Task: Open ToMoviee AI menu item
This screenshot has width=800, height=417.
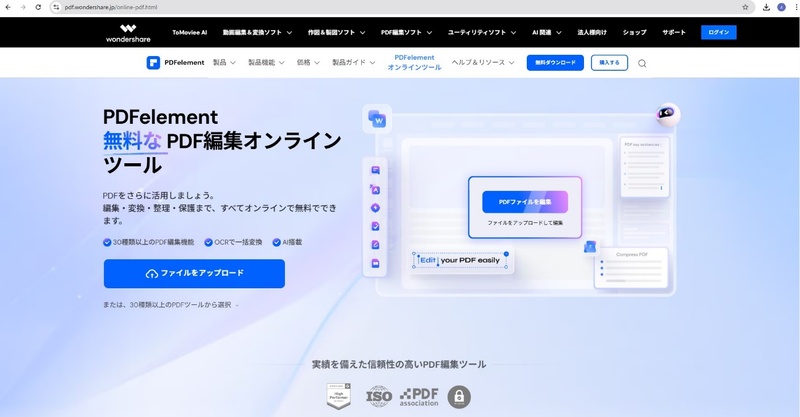Action: click(190, 33)
